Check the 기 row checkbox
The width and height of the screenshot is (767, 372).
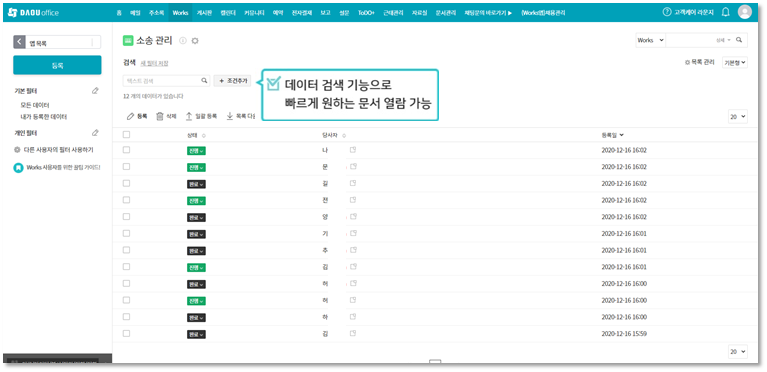coord(126,233)
